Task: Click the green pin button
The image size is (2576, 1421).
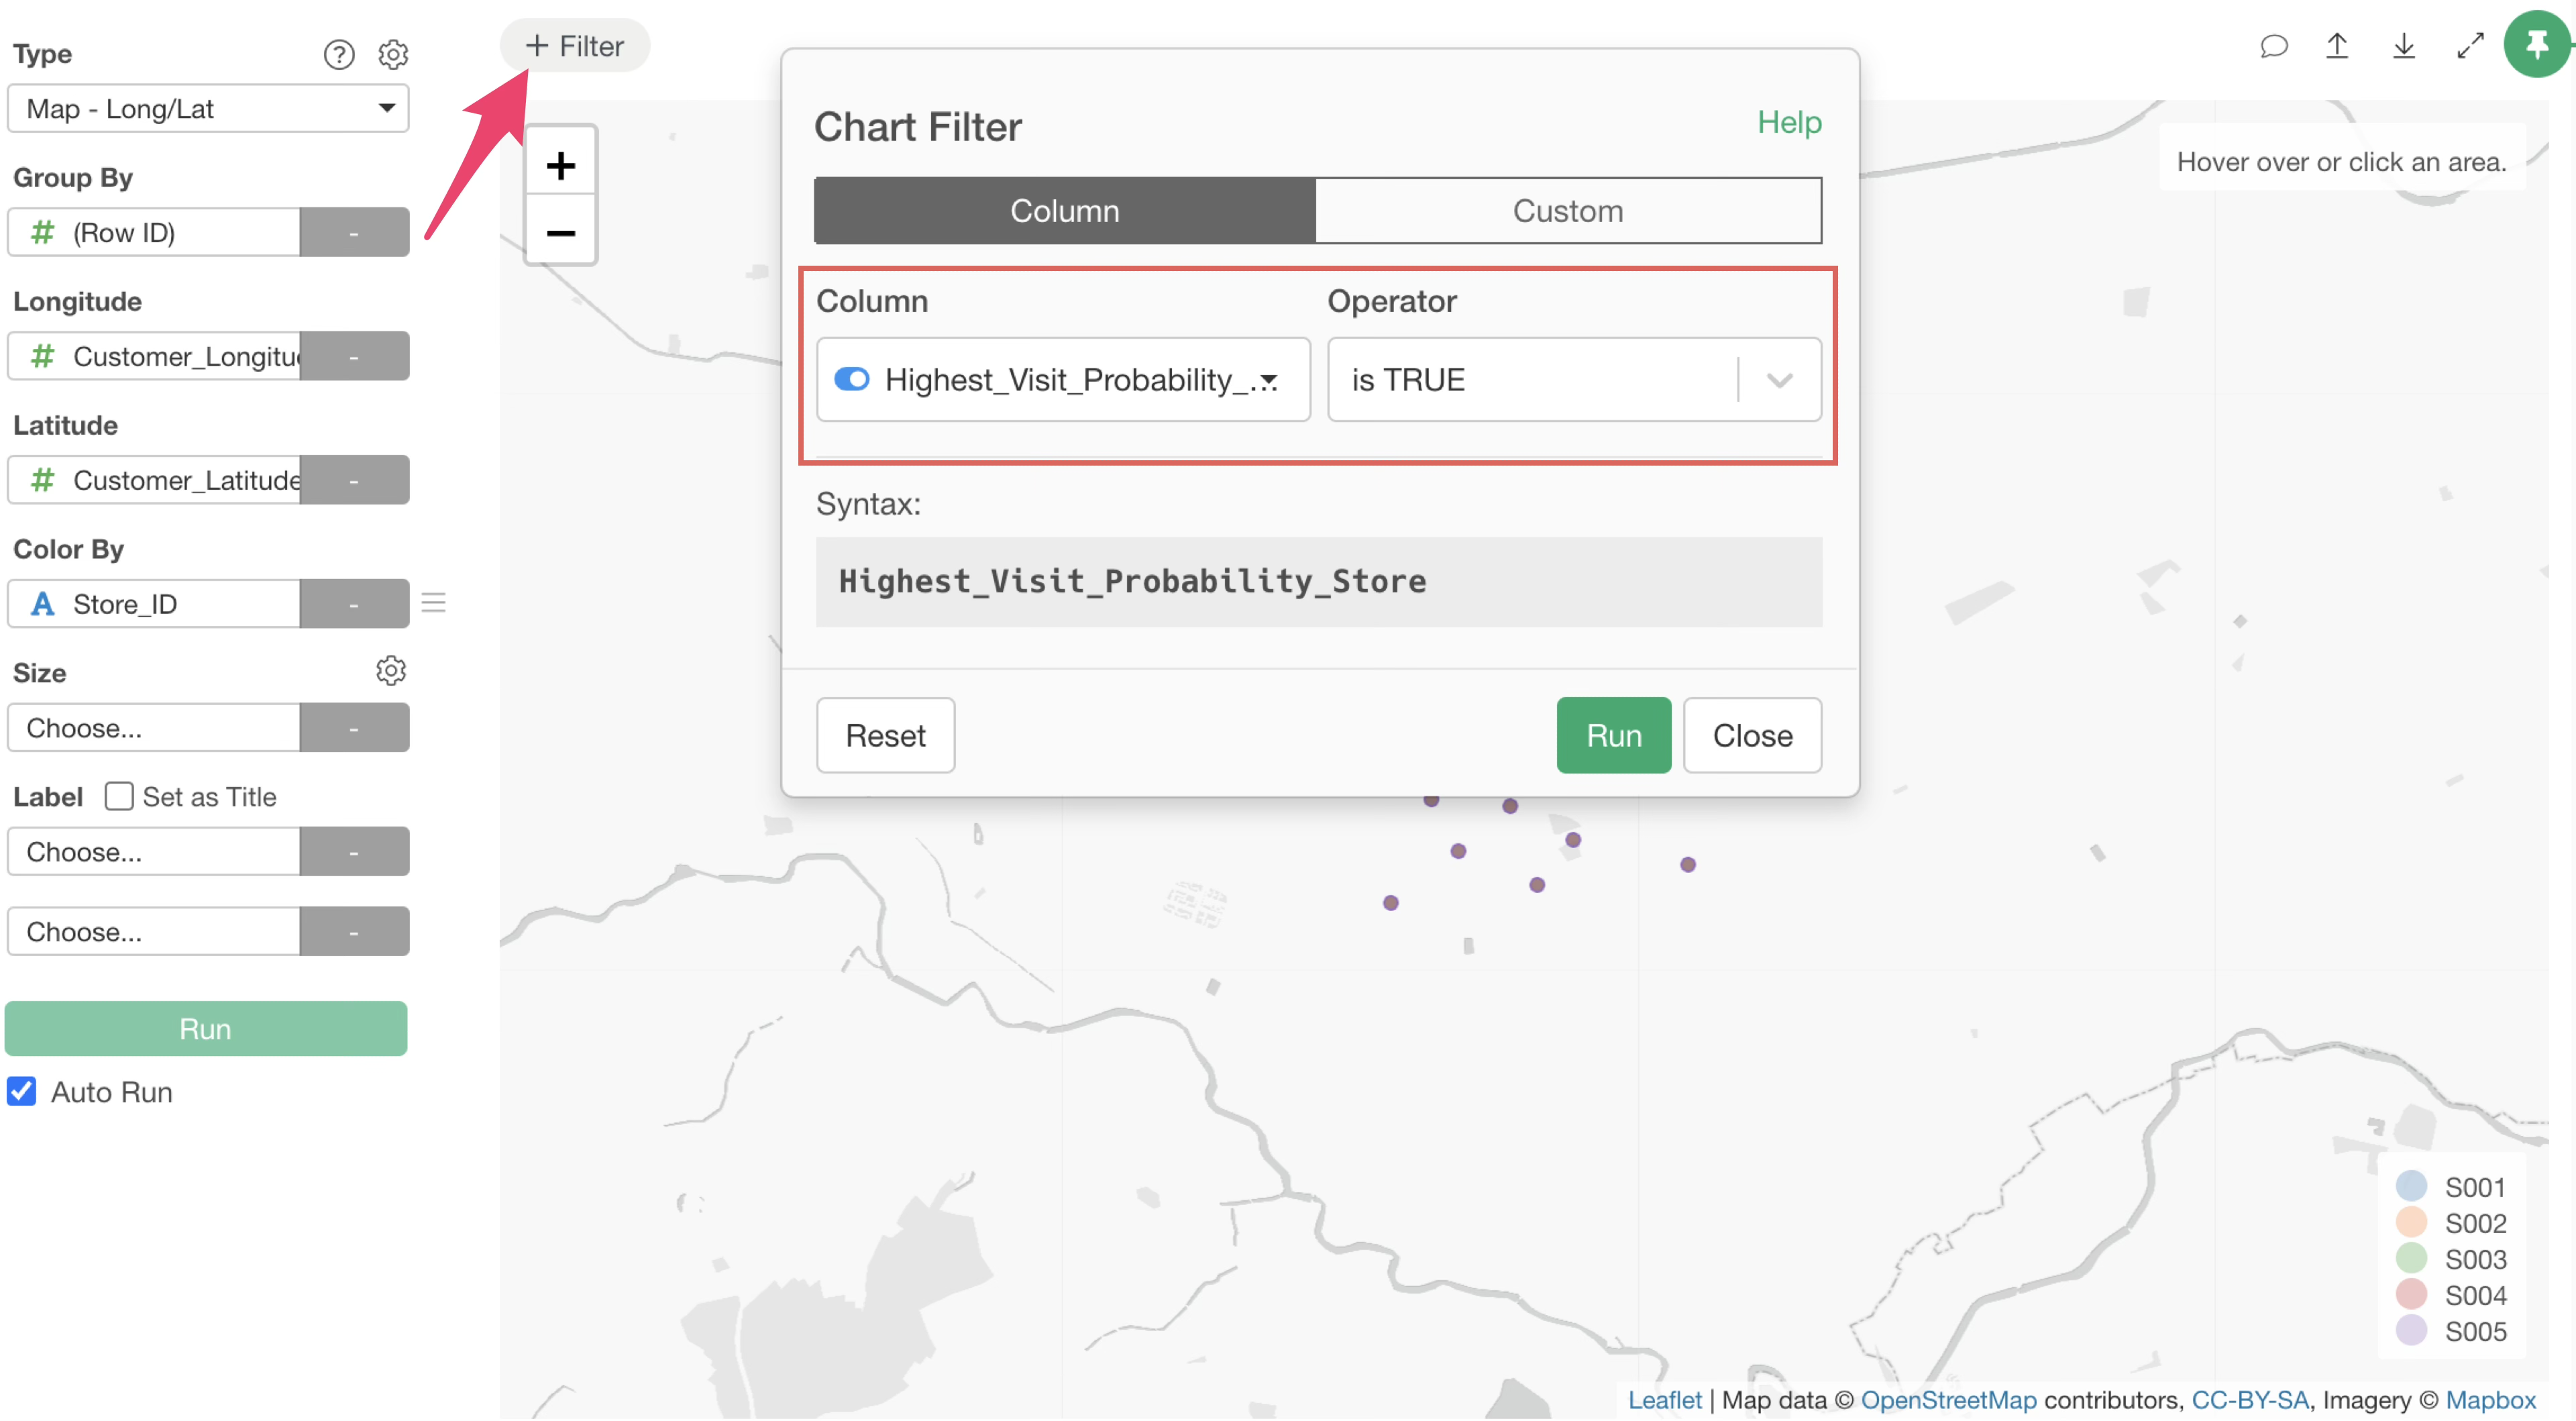Action: pyautogui.click(x=2536, y=45)
